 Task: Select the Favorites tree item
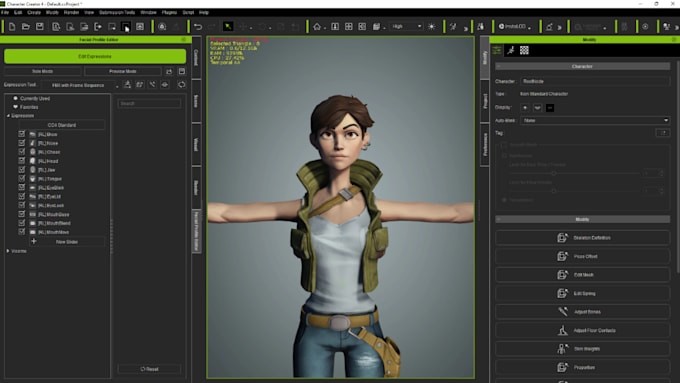29,107
